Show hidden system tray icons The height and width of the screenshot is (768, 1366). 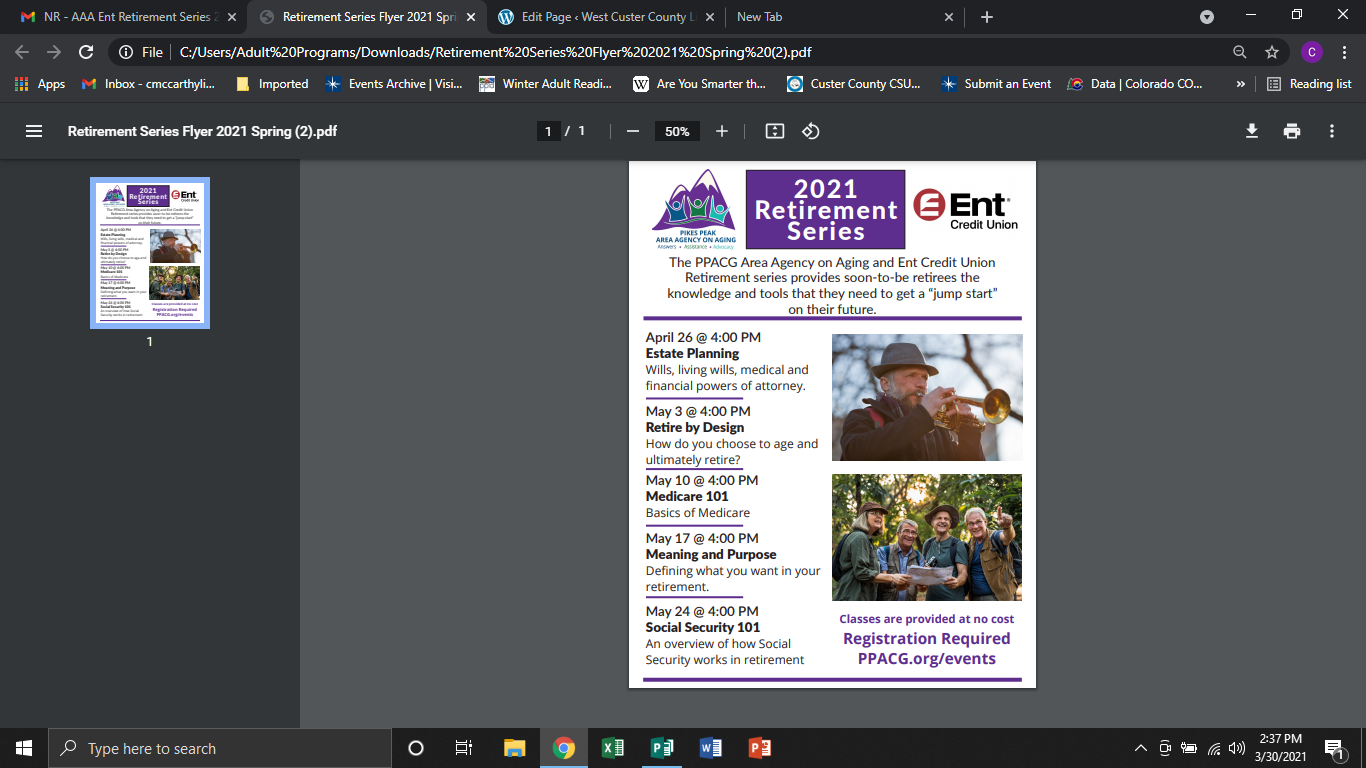coord(1140,748)
